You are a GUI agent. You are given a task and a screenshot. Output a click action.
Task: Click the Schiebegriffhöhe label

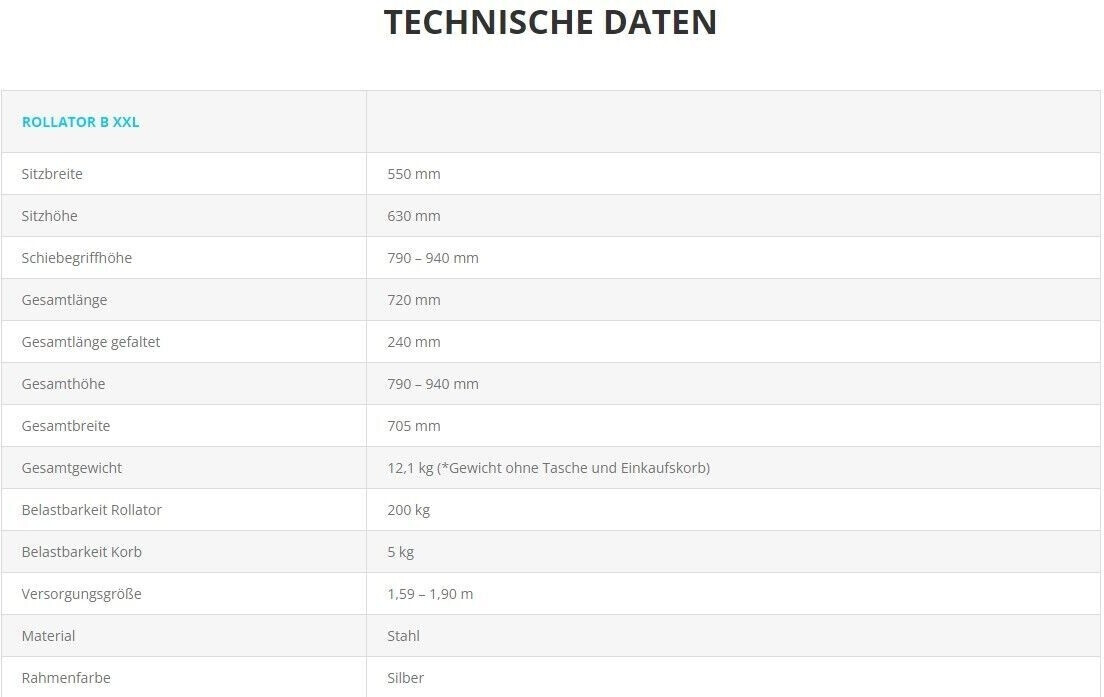click(x=77, y=258)
